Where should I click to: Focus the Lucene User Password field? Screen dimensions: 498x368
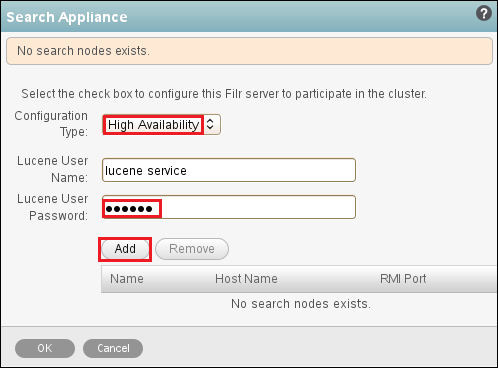click(229, 207)
